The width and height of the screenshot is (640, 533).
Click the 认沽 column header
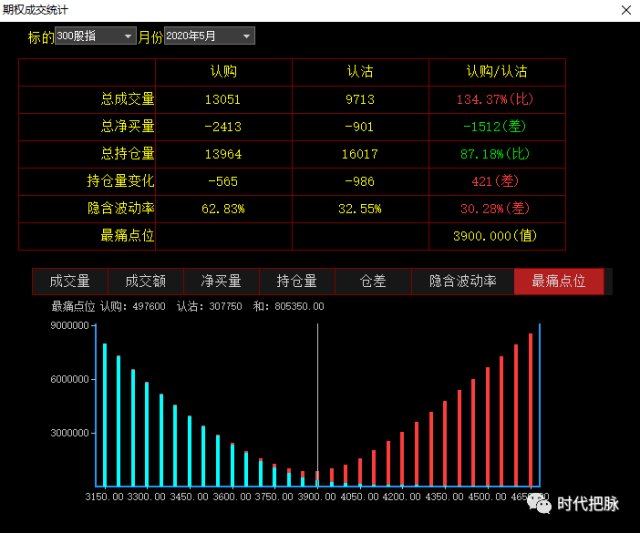pos(360,72)
